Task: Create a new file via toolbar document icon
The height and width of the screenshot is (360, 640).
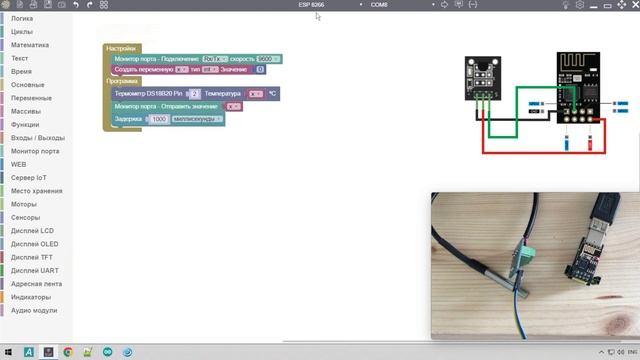Action: 19,4
